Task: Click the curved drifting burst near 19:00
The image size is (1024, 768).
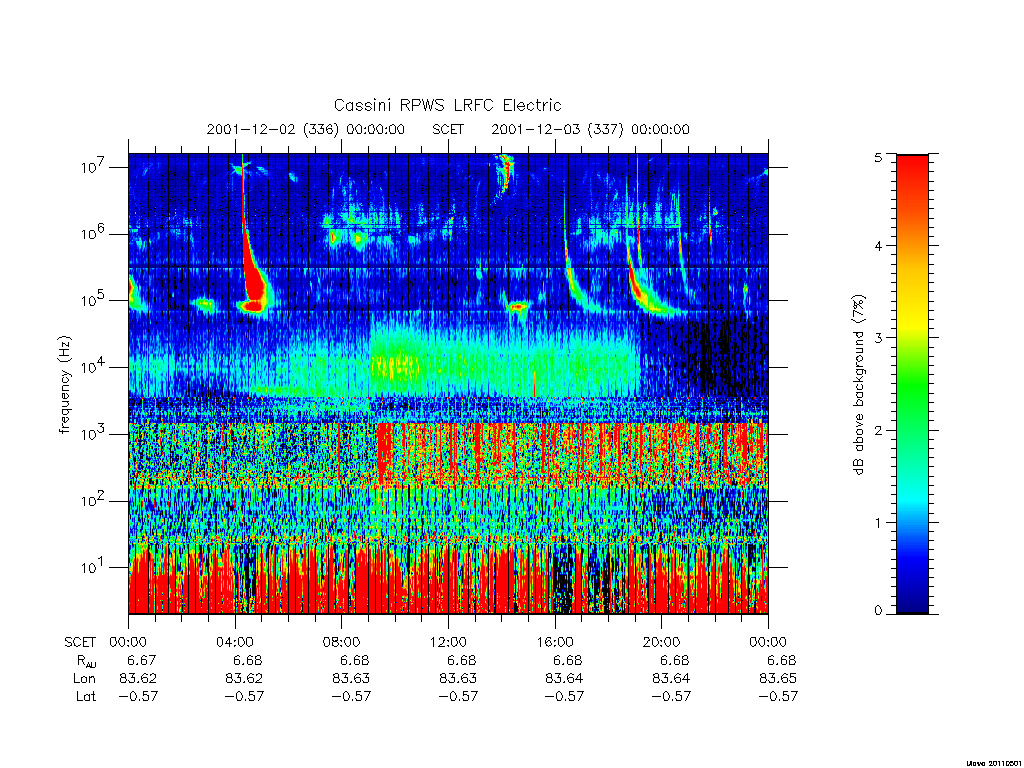Action: (643, 287)
